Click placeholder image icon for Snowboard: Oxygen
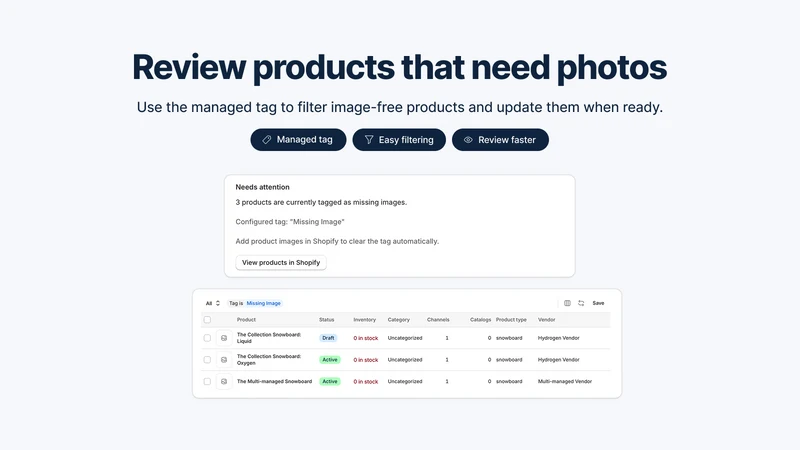The image size is (800, 450). (223, 360)
